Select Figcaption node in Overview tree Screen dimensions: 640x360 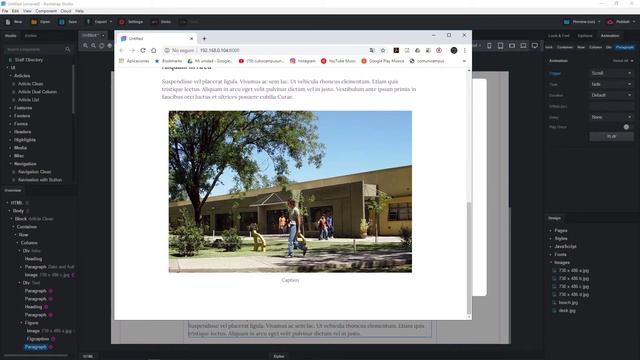pyautogui.click(x=38, y=339)
